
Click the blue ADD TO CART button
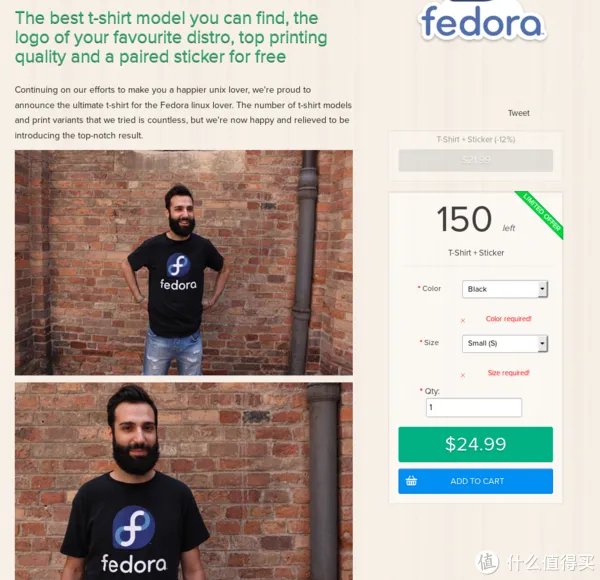click(x=475, y=481)
